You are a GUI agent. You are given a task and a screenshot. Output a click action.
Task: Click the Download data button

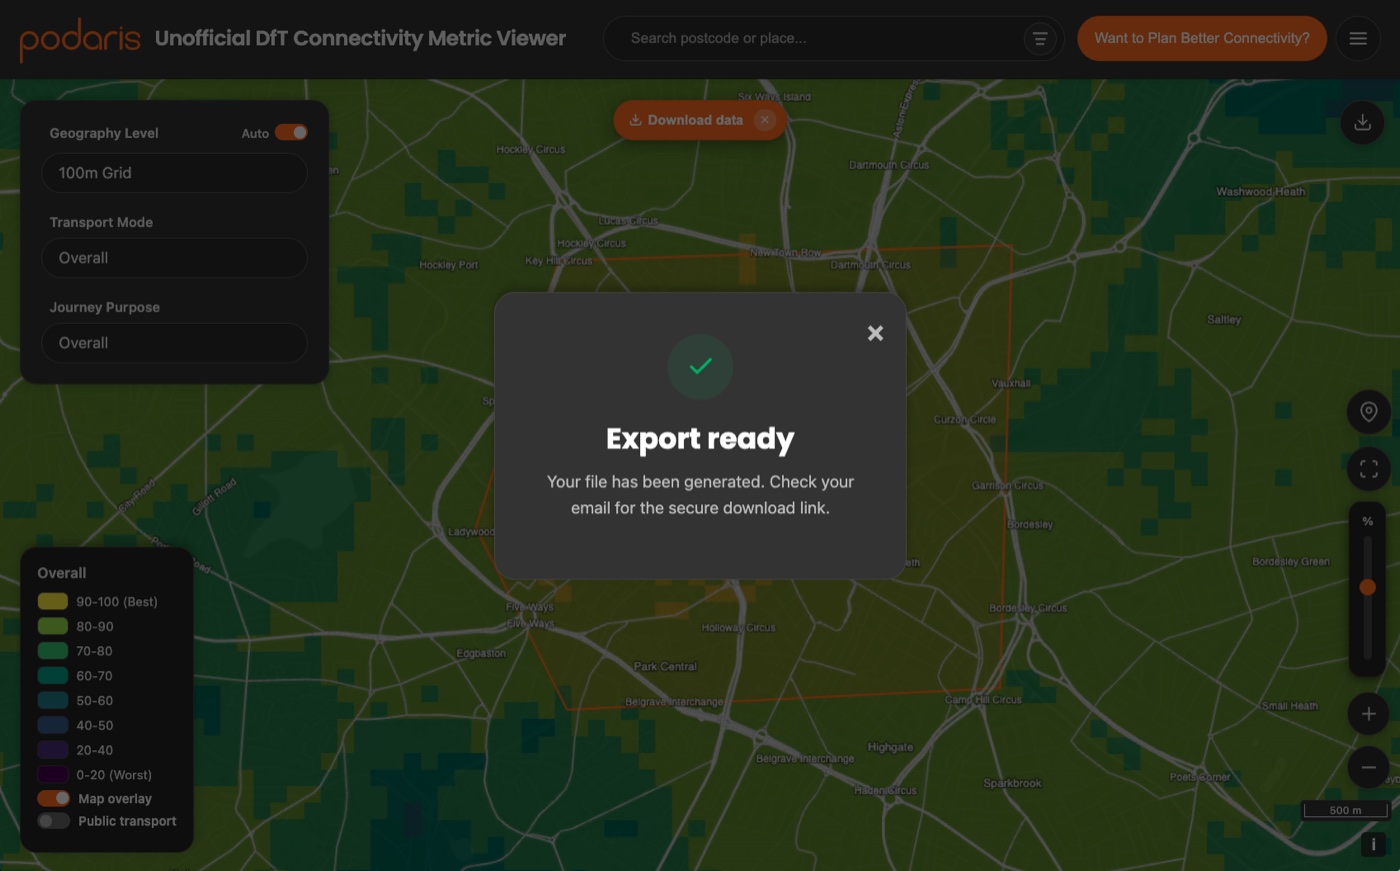[686, 120]
